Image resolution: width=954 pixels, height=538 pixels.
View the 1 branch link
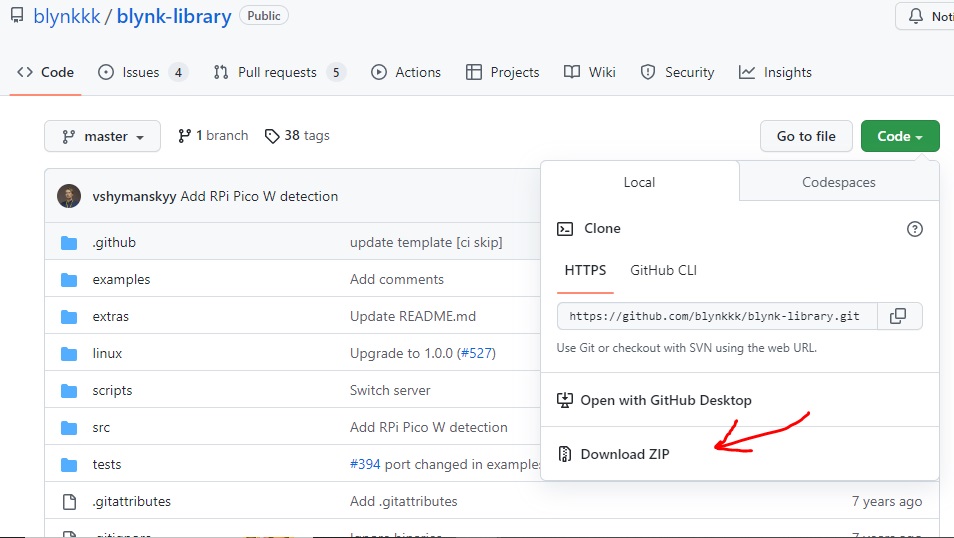[x=213, y=136]
